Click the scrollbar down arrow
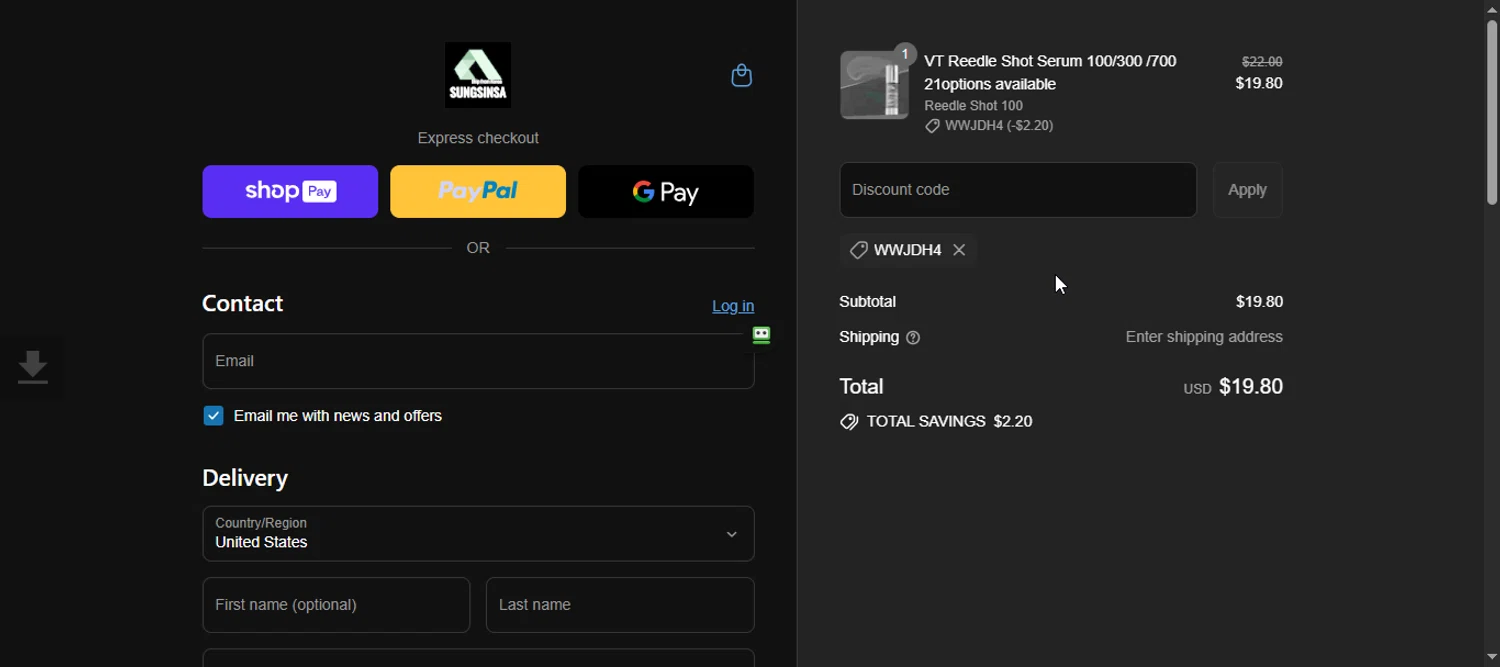This screenshot has width=1500, height=667. [x=1491, y=658]
